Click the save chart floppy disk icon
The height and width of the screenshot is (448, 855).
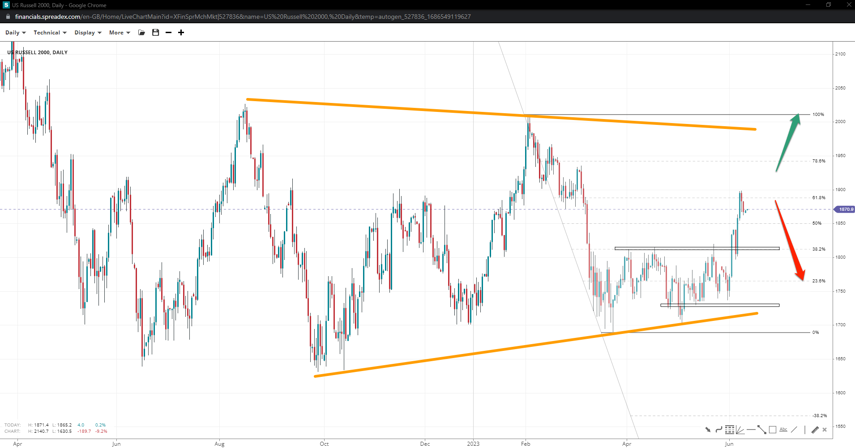(x=155, y=33)
